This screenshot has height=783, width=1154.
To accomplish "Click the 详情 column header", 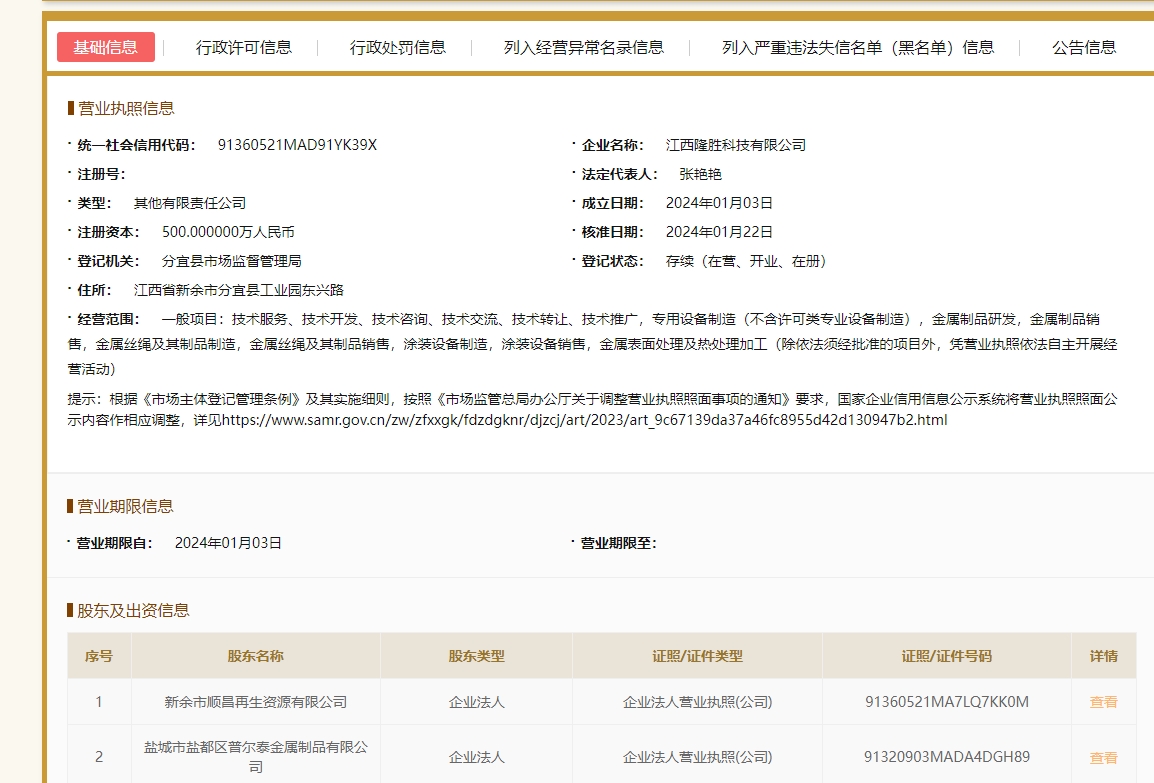I will tap(1103, 656).
